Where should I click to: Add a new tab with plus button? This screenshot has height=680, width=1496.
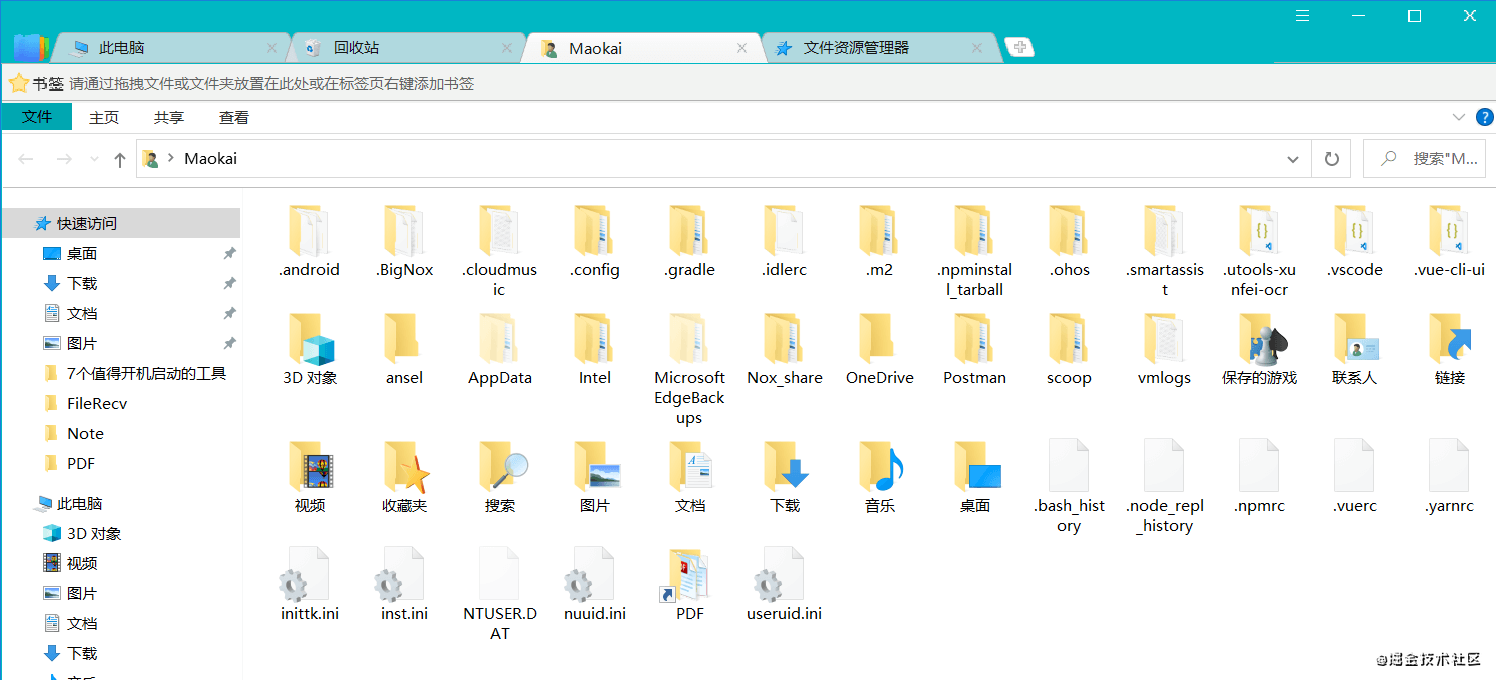1018,47
